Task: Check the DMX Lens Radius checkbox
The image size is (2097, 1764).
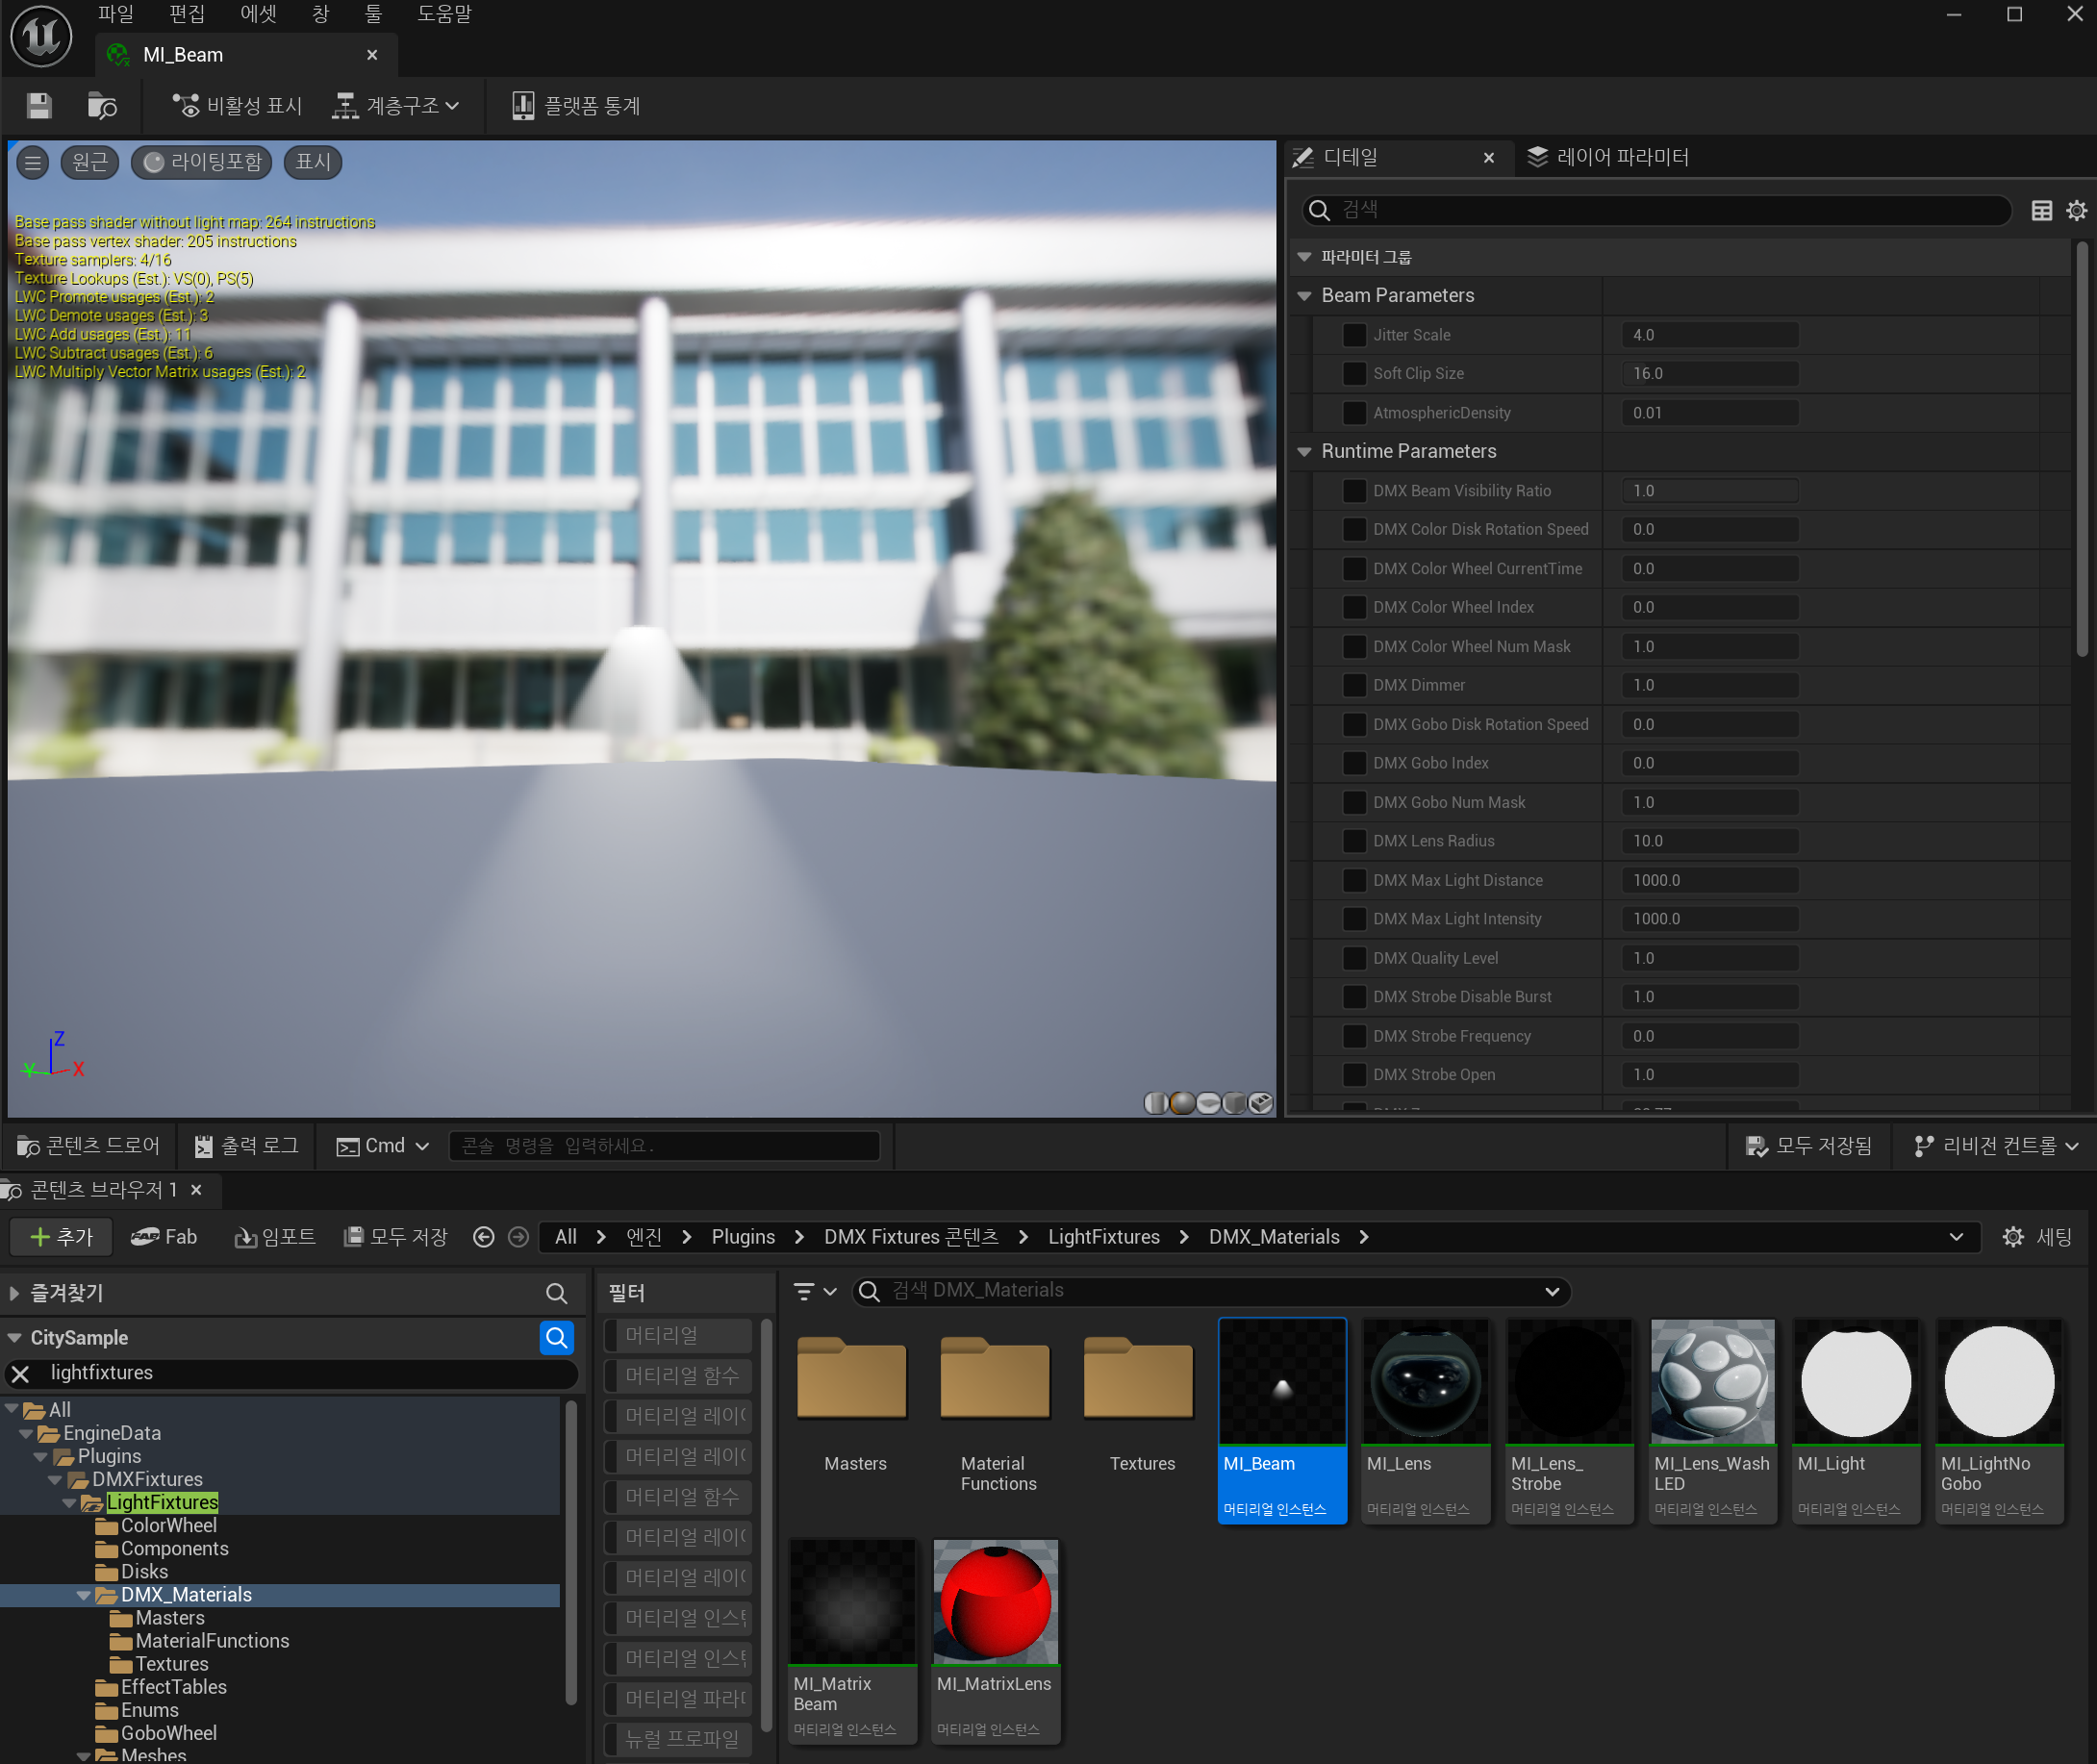Action: (1354, 841)
